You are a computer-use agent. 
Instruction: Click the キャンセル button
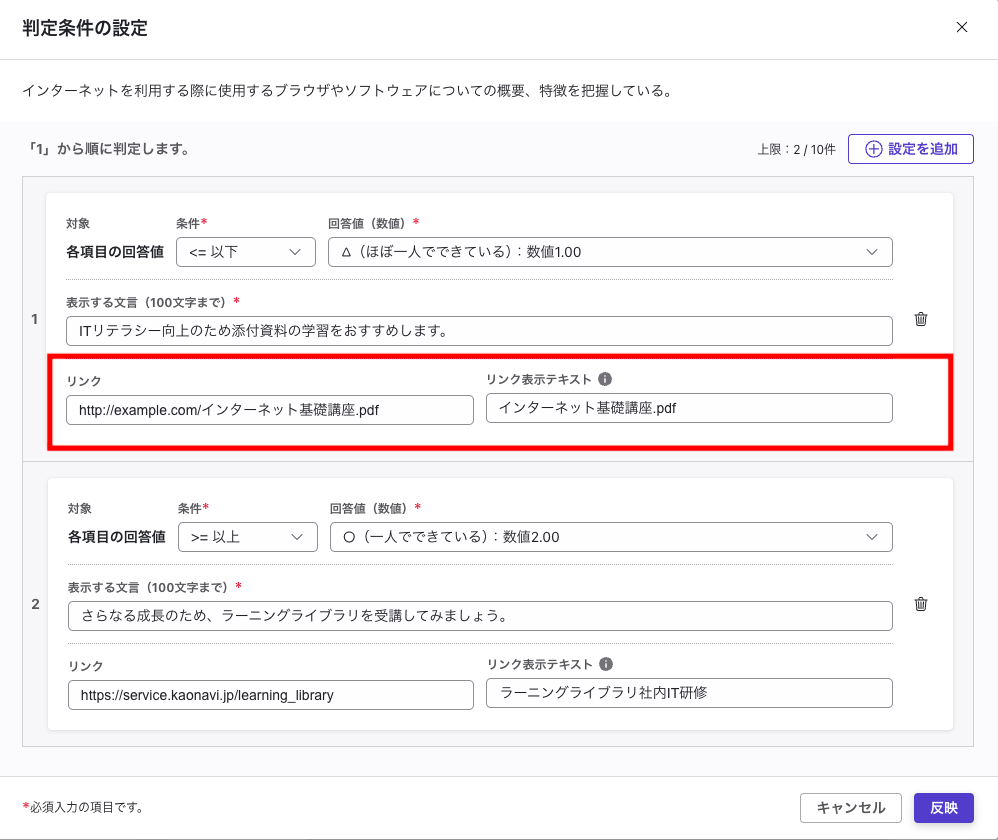(851, 807)
